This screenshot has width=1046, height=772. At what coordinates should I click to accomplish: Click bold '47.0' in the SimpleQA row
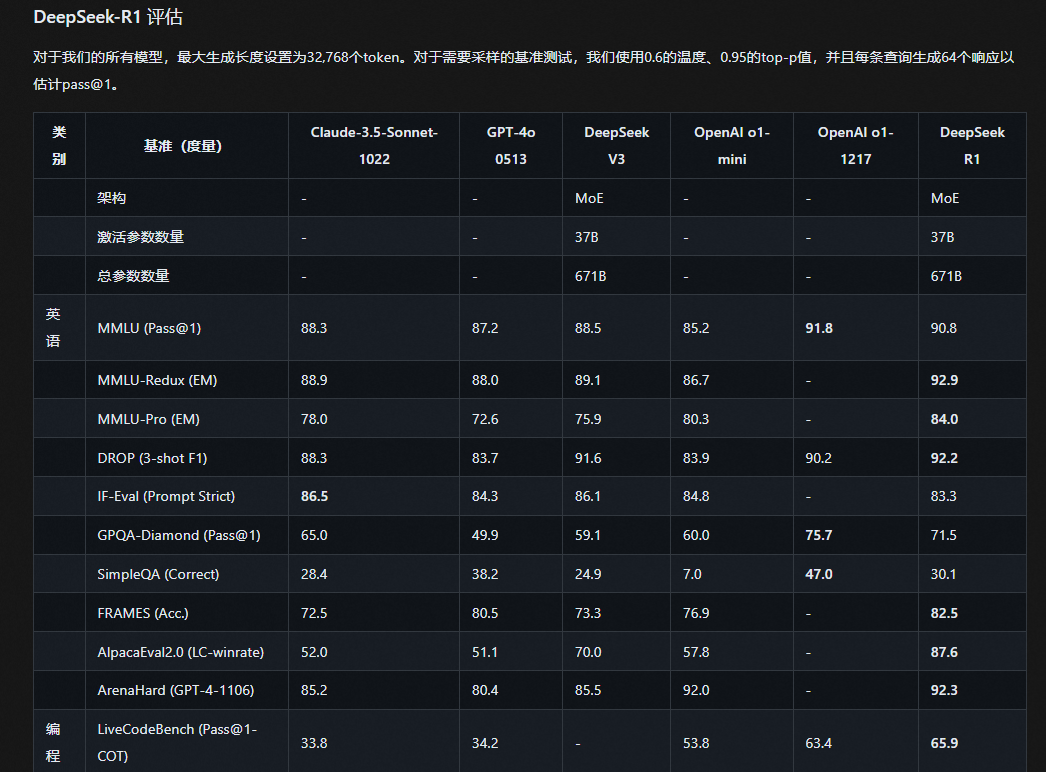coord(819,574)
